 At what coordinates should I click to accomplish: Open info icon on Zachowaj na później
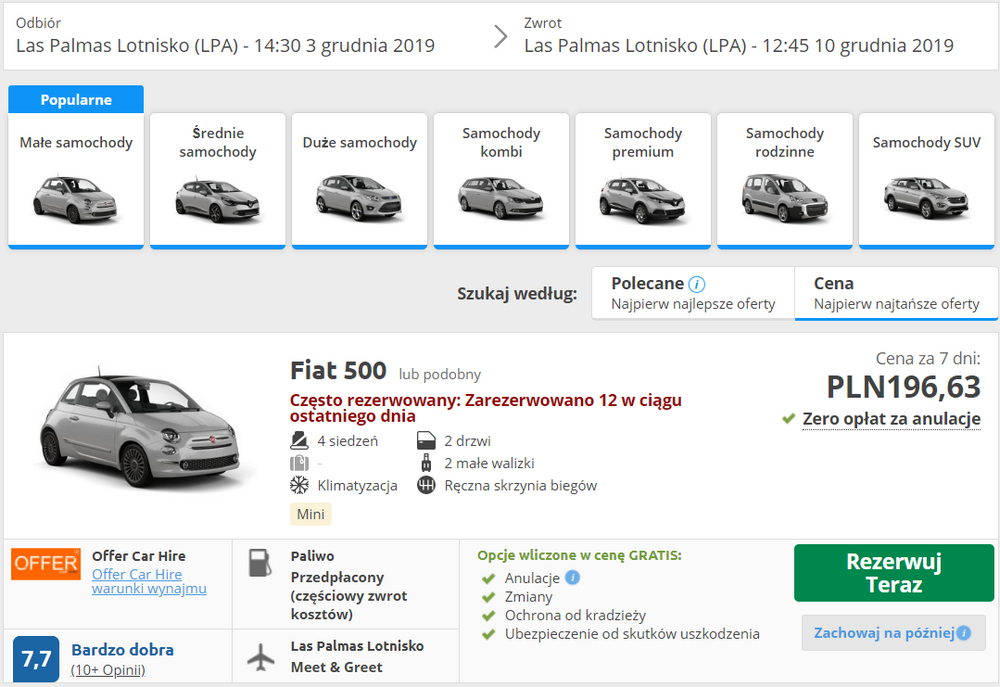(964, 633)
